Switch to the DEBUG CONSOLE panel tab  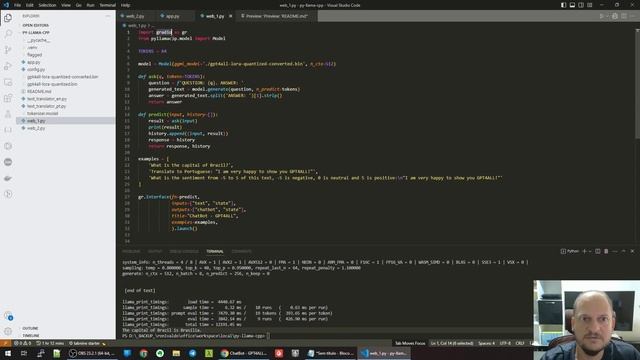coord(184,251)
